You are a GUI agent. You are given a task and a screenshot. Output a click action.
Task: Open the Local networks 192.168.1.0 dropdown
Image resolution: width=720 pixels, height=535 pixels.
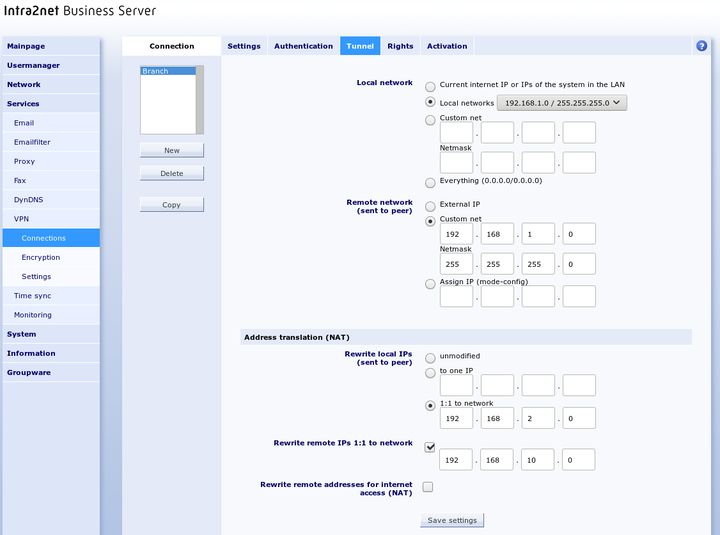click(x=562, y=103)
